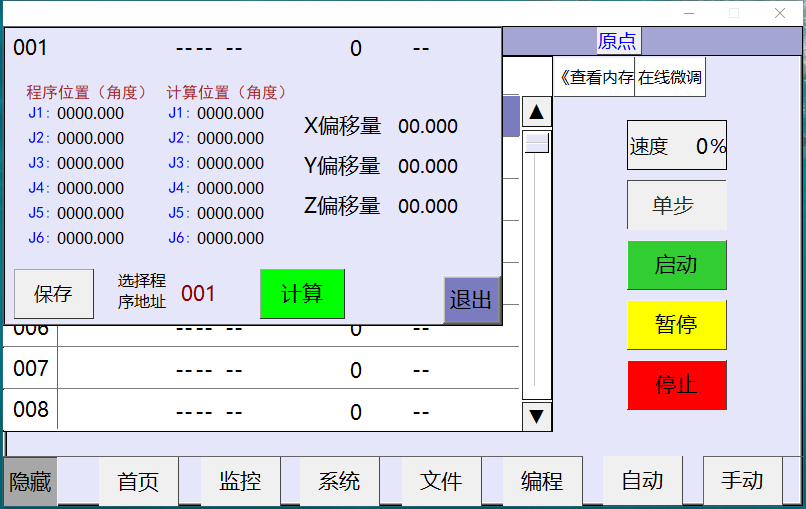Toggle the 单步 single-step mode button
Image resolution: width=806 pixels, height=509 pixels.
[x=676, y=205]
